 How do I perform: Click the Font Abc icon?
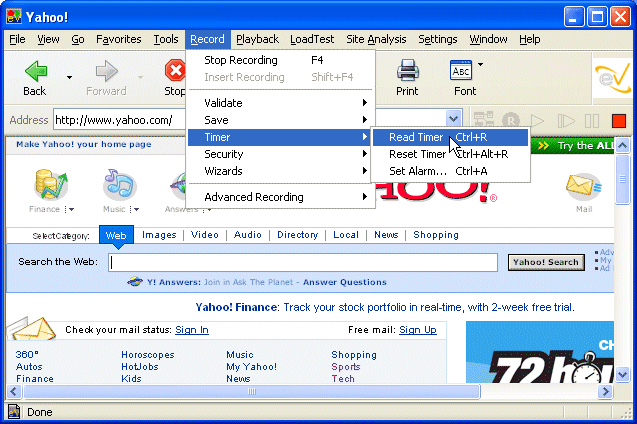click(461, 70)
